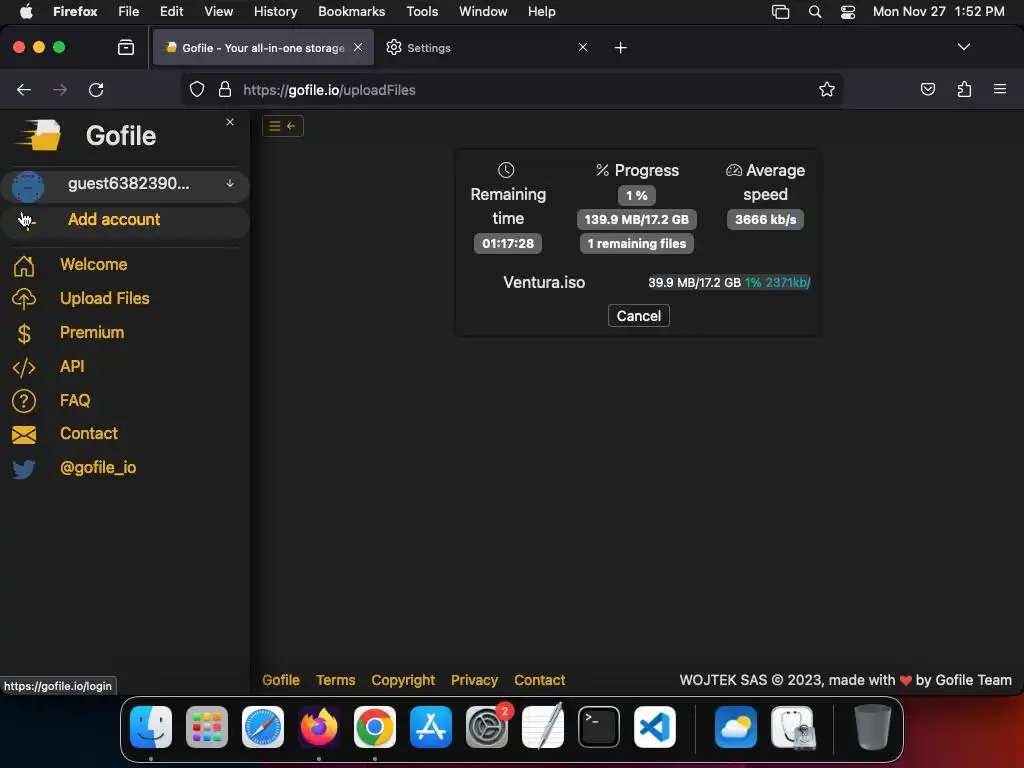The width and height of the screenshot is (1024, 768).
Task: Click the average speed gauge icon
Action: [x=734, y=170]
